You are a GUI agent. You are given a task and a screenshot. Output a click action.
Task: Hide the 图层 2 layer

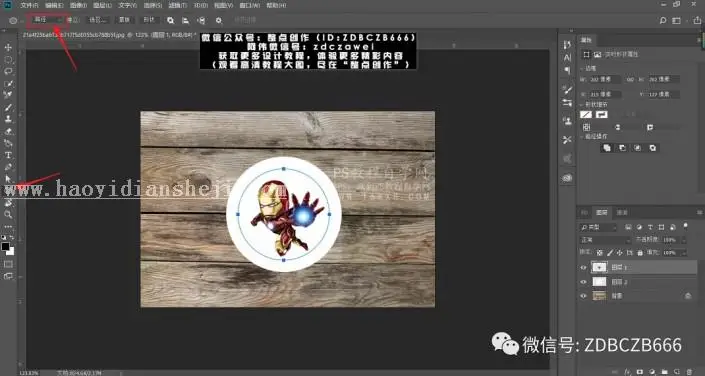coord(584,282)
